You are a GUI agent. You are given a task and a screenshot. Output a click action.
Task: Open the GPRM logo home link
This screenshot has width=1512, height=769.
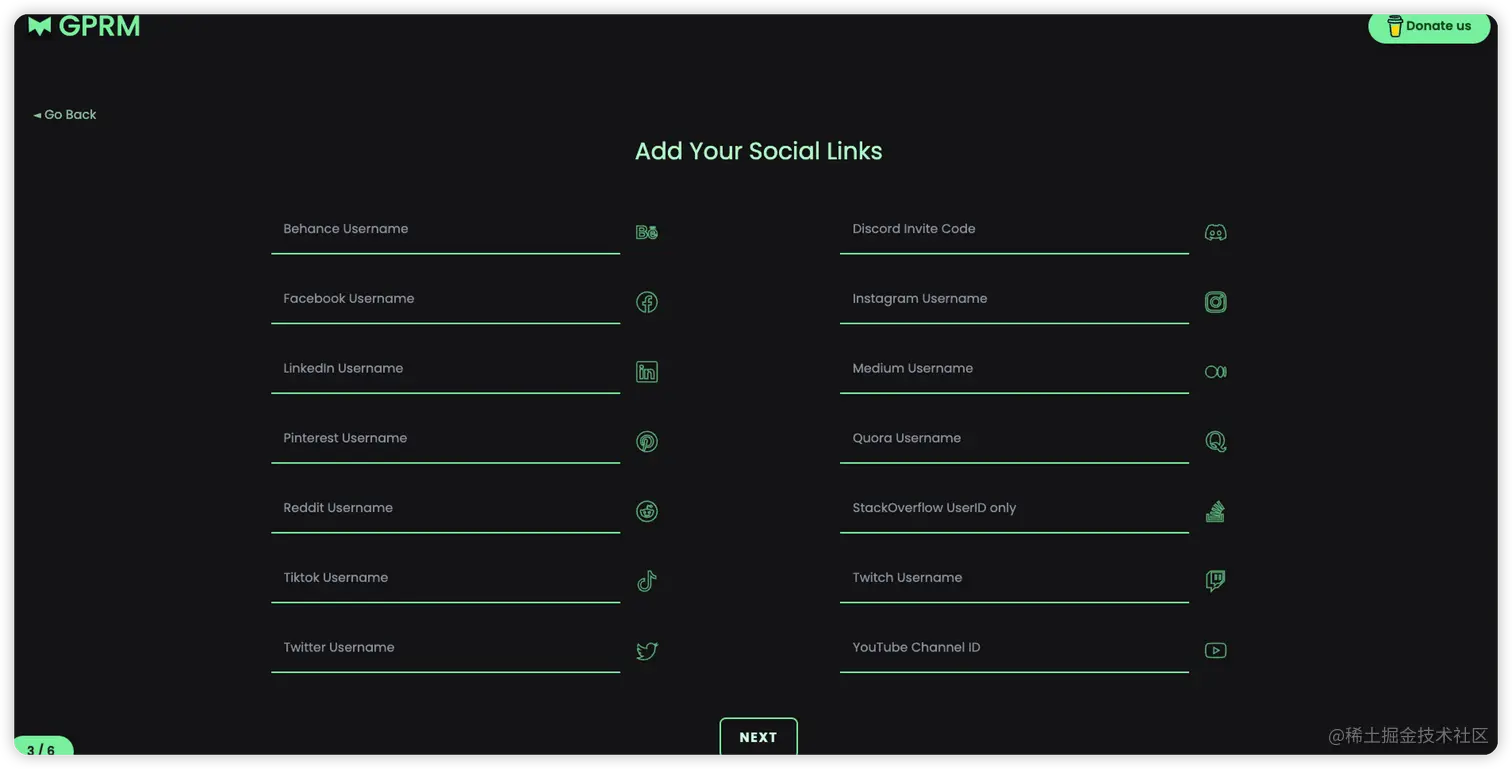(84, 26)
